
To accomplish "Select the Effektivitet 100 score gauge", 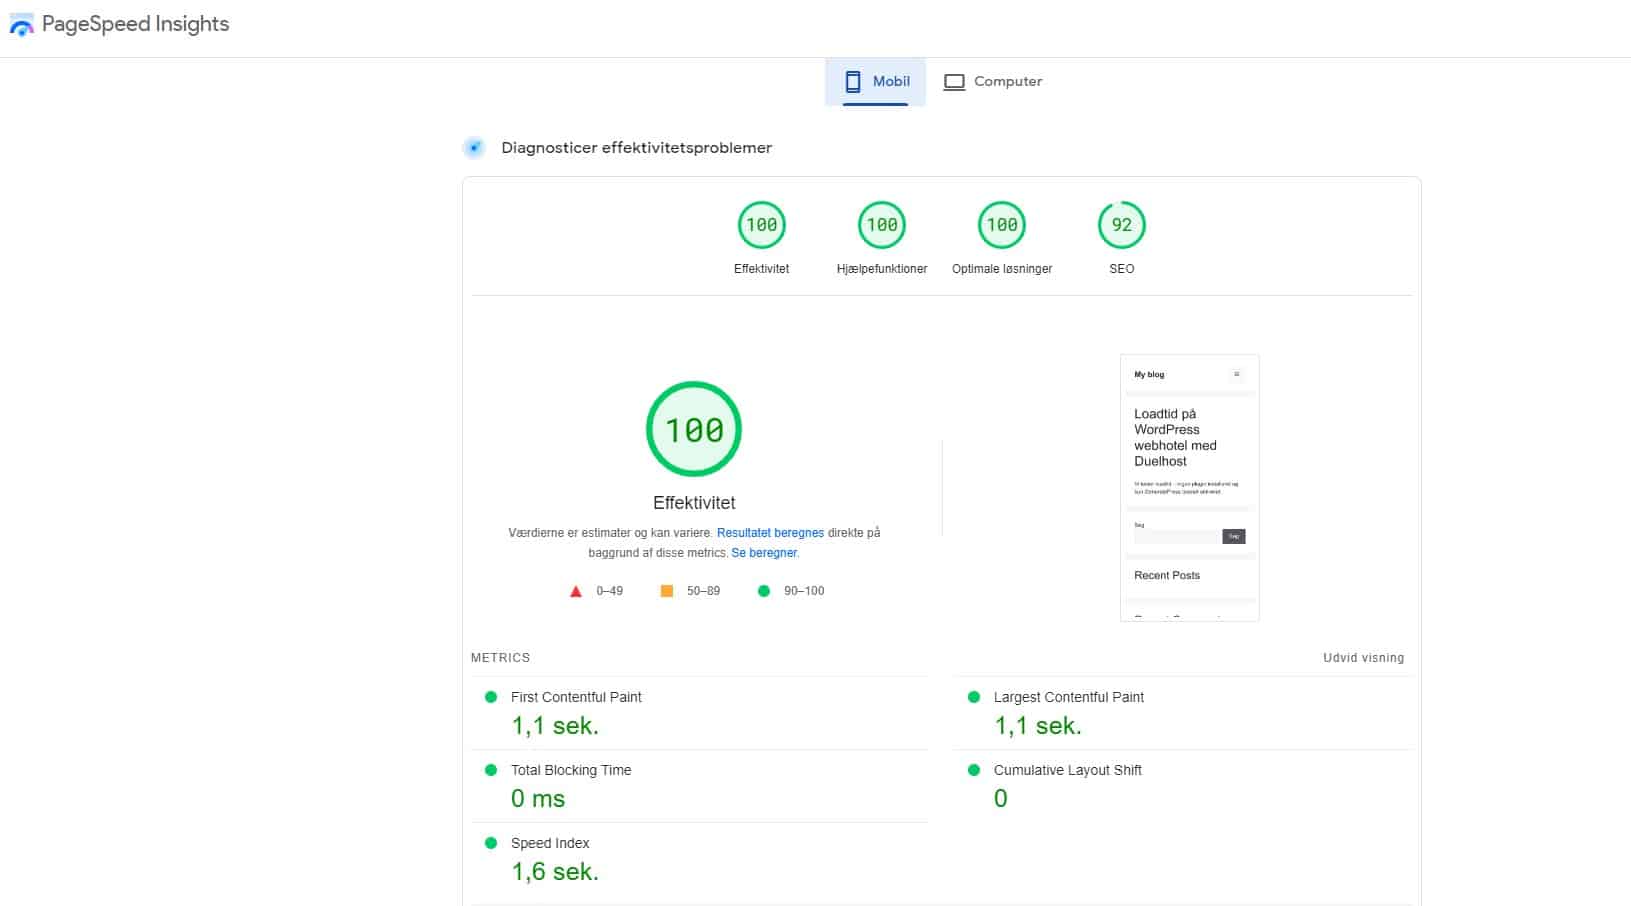I will coord(762,225).
